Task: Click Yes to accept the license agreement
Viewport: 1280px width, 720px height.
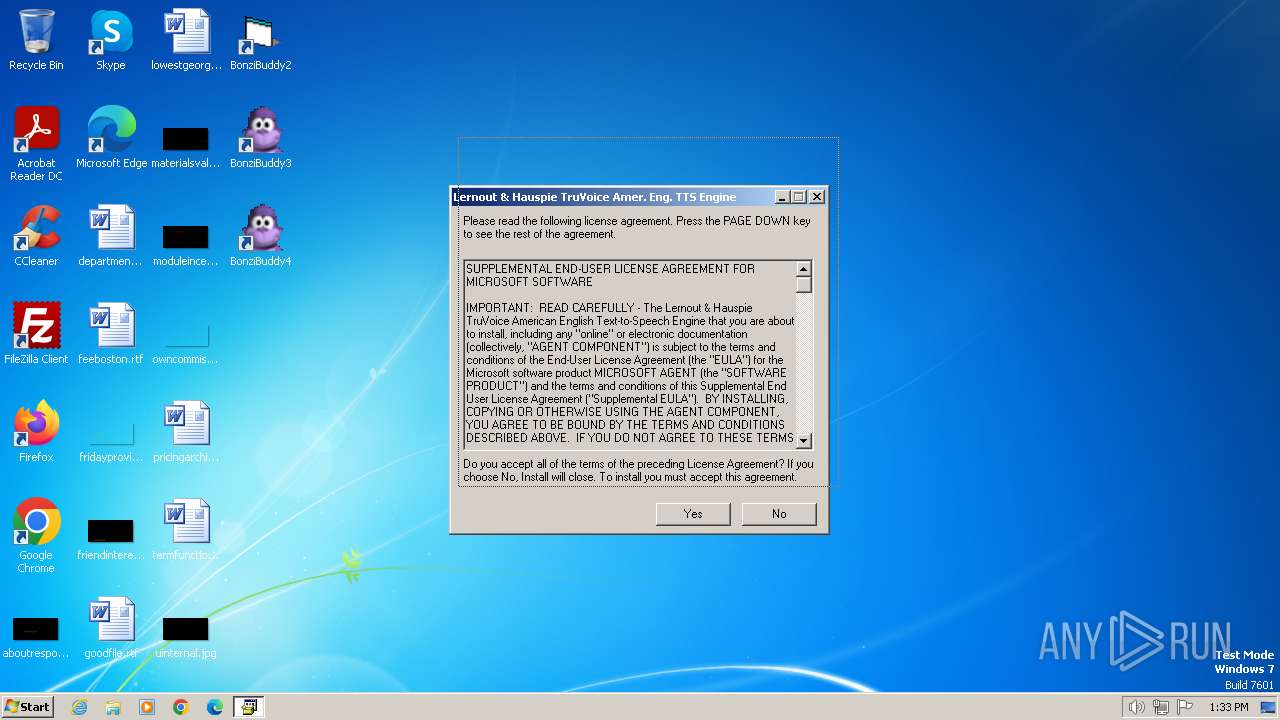Action: (693, 514)
